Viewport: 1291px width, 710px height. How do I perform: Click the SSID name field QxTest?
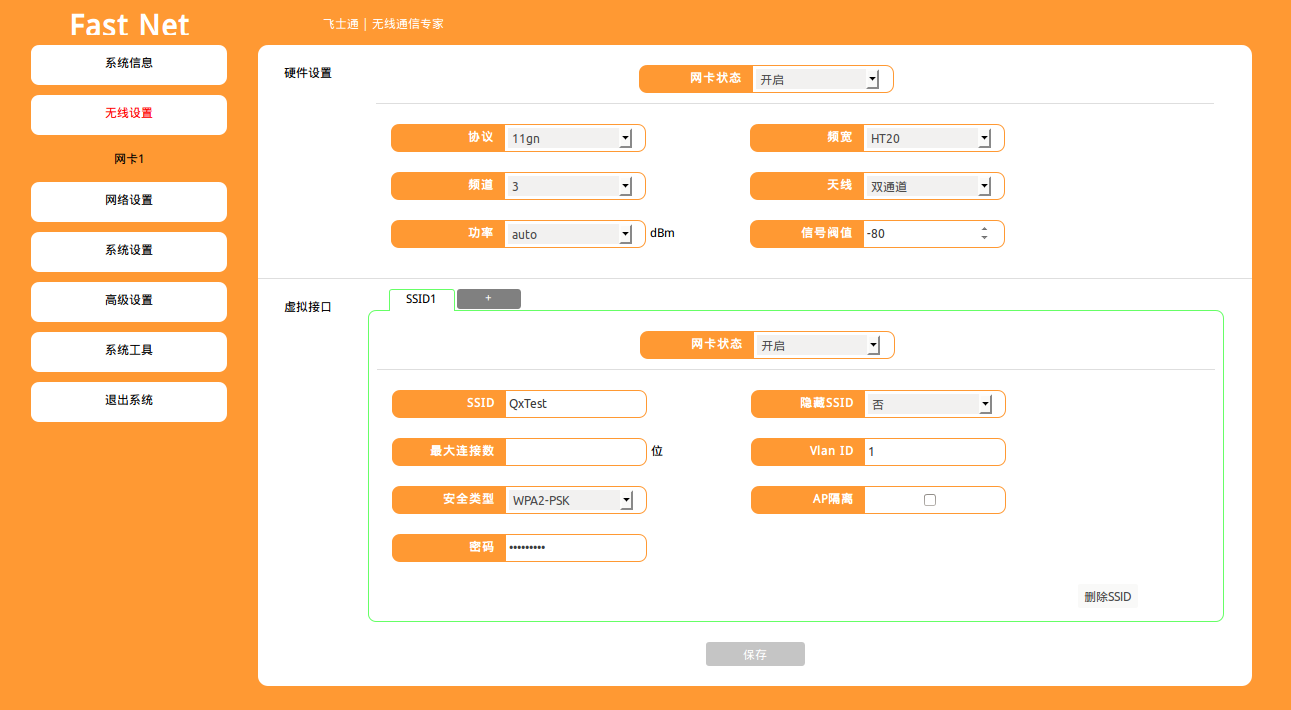click(574, 404)
